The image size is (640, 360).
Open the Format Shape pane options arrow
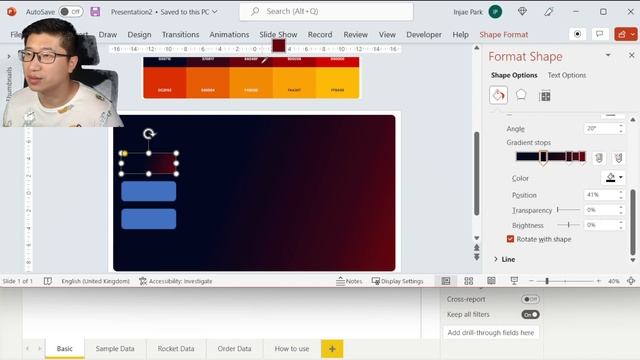(x=608, y=55)
